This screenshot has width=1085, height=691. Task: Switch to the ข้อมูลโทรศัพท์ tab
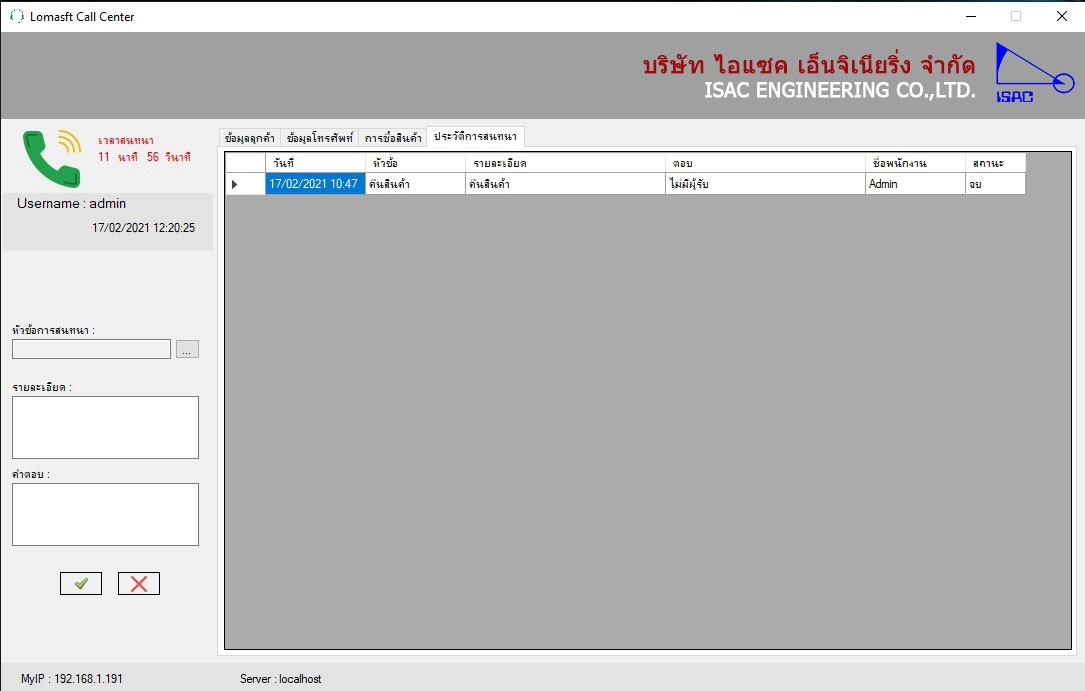[x=319, y=138]
